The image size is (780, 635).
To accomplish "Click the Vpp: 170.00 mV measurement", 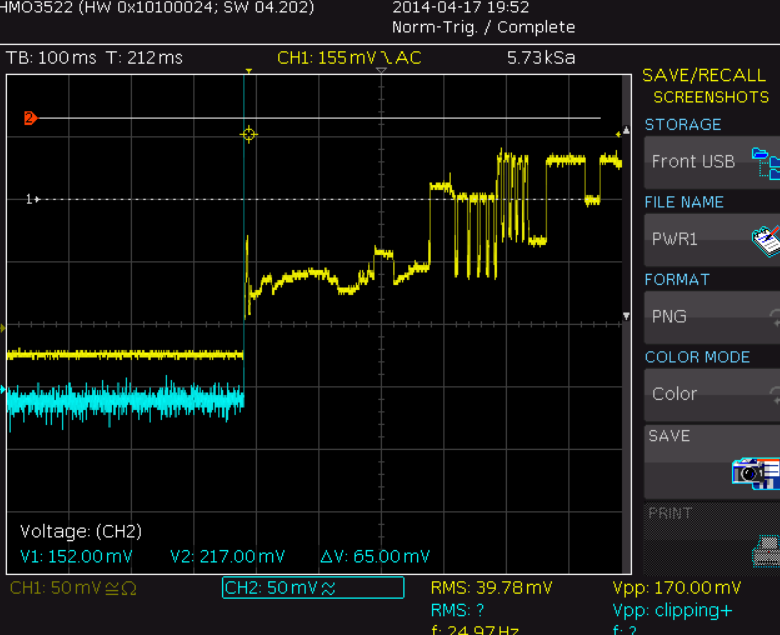I will click(x=677, y=588).
